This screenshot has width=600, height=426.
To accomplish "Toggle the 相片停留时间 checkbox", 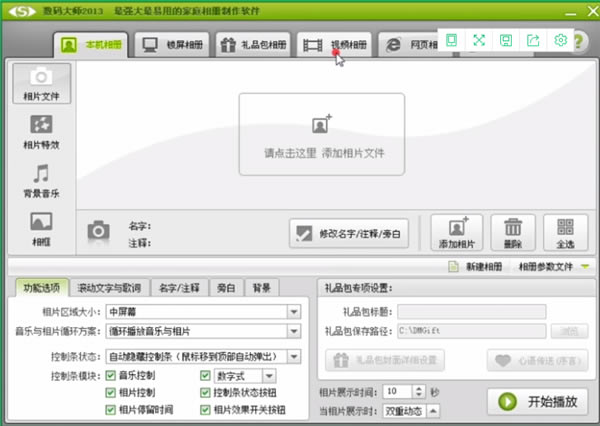I will [110, 410].
